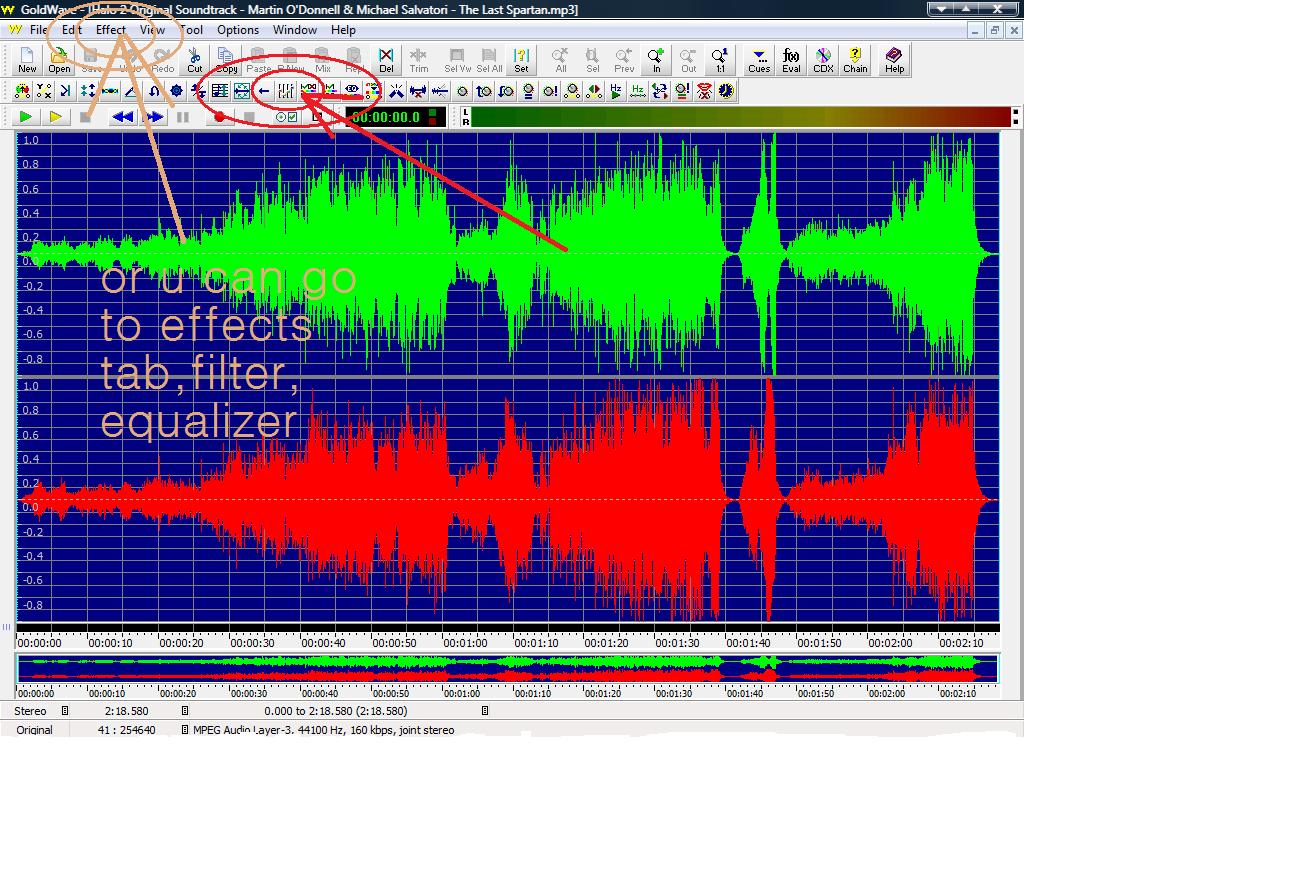Zoom In using the magnifier In button
1303x891 pixels.
[x=656, y=61]
